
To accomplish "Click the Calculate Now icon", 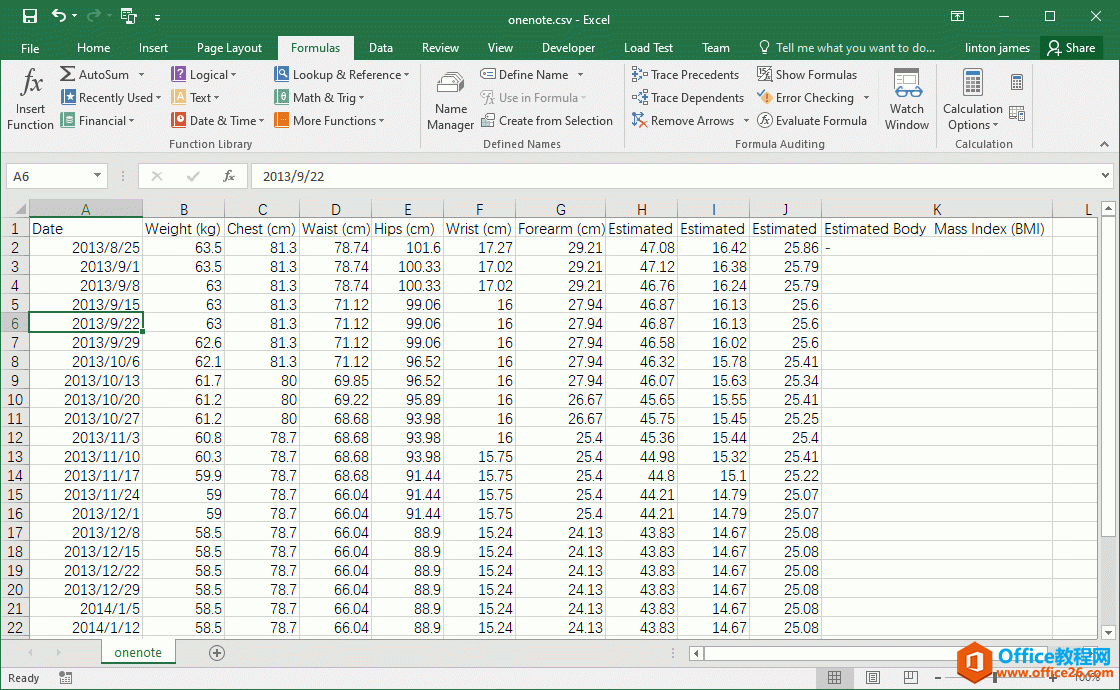I will click(1017, 82).
